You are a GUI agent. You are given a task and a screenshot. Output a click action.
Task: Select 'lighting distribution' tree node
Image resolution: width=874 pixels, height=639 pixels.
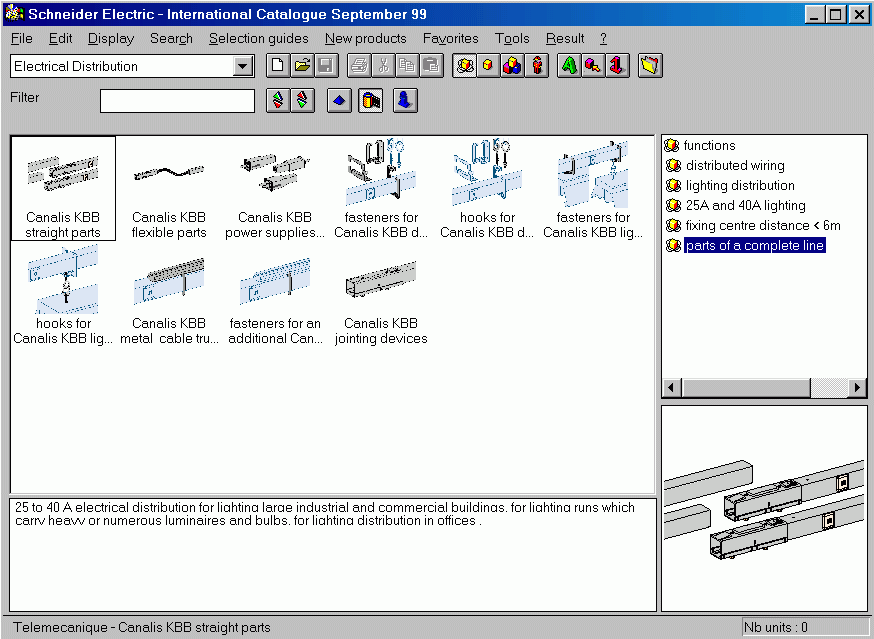tap(740, 186)
